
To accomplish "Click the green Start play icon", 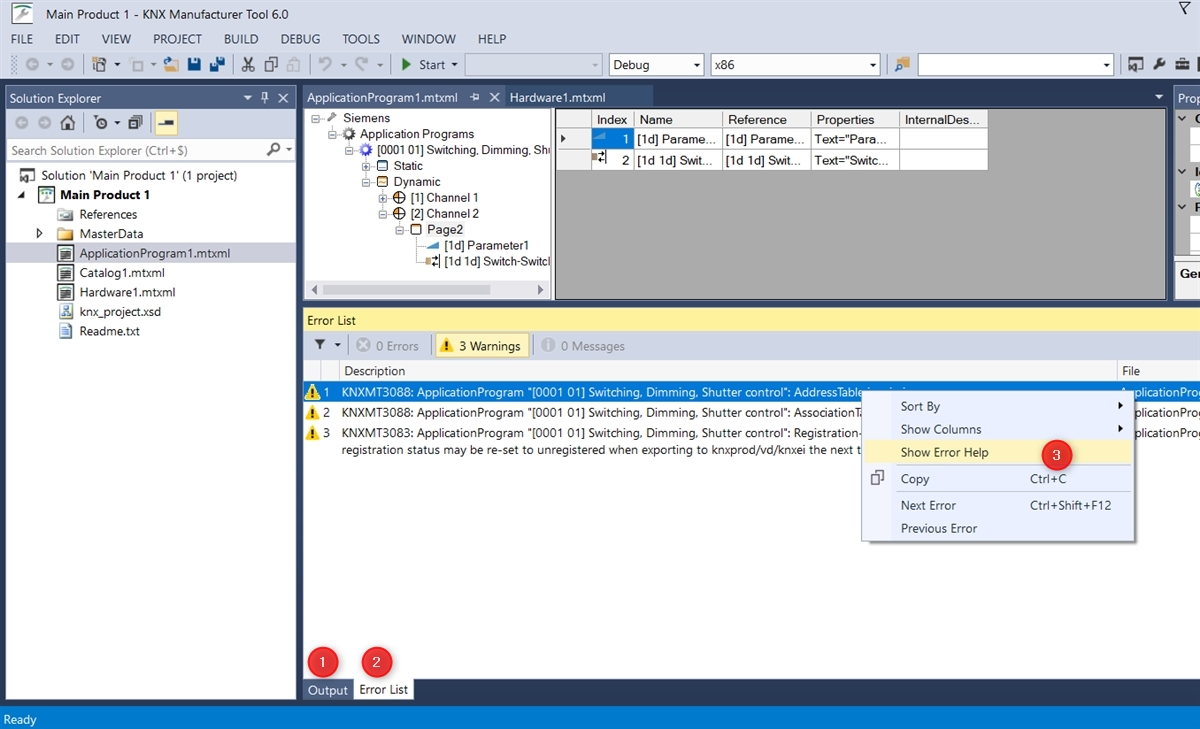I will (406, 64).
